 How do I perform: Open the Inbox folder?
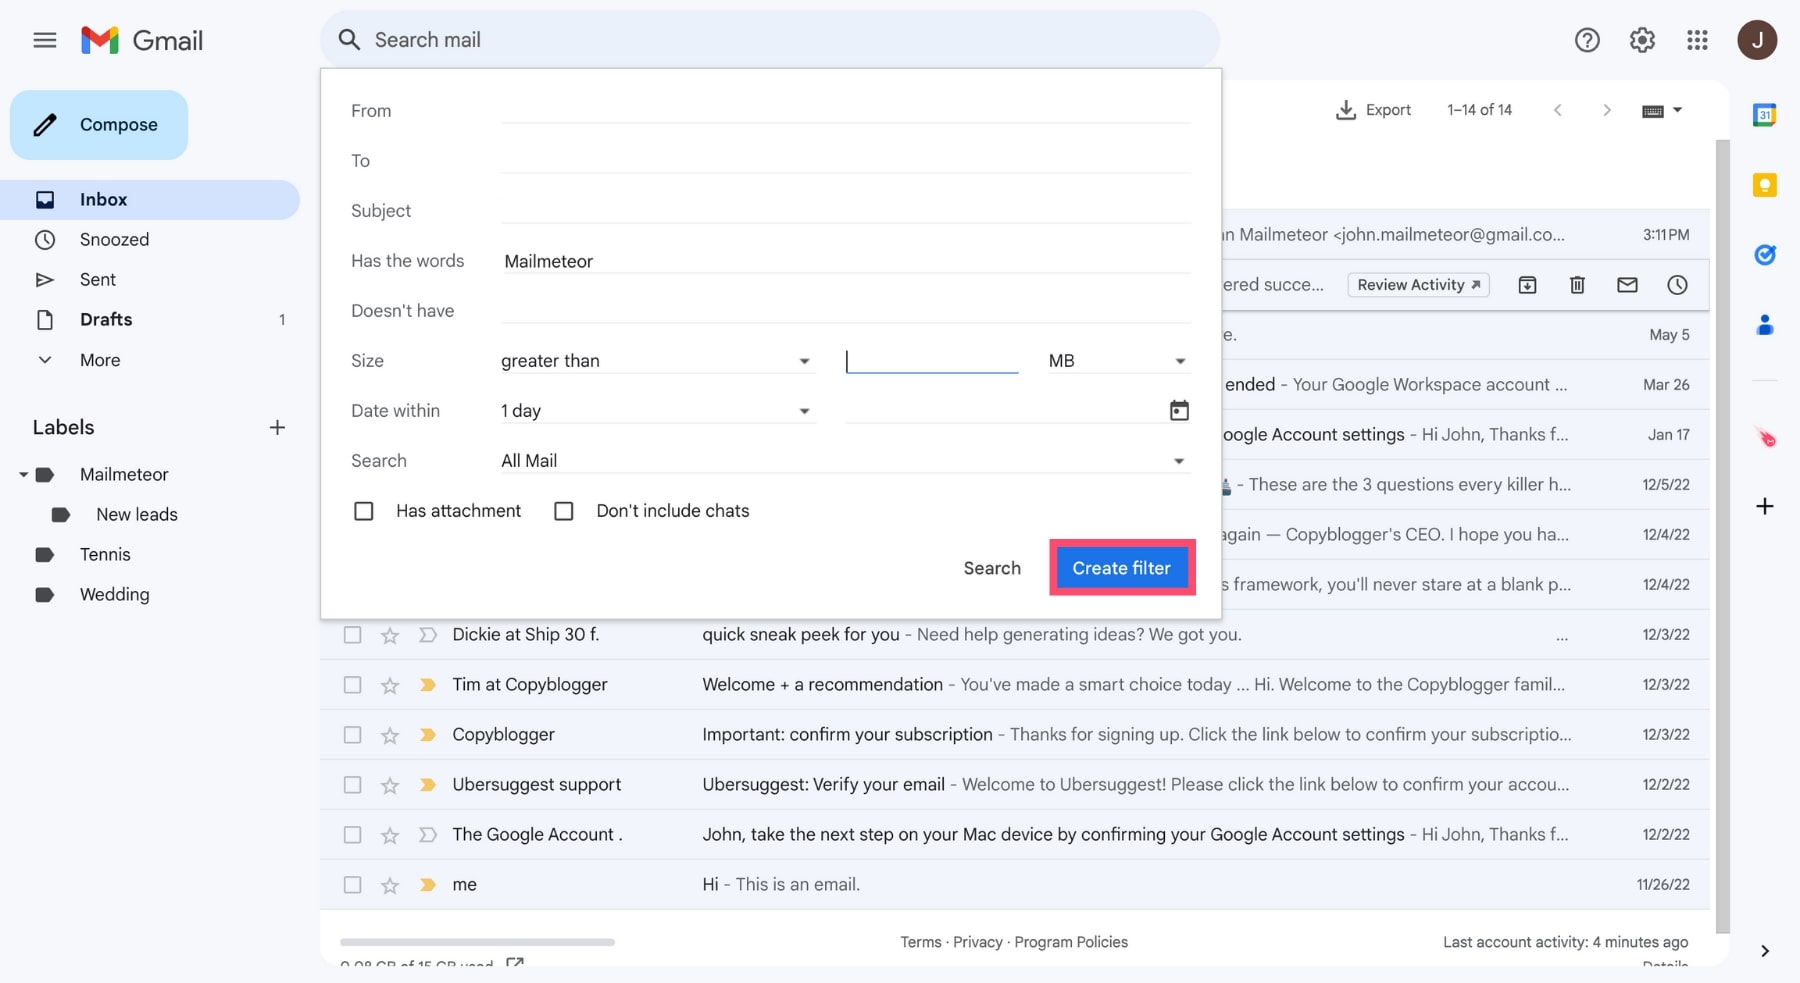coord(150,200)
